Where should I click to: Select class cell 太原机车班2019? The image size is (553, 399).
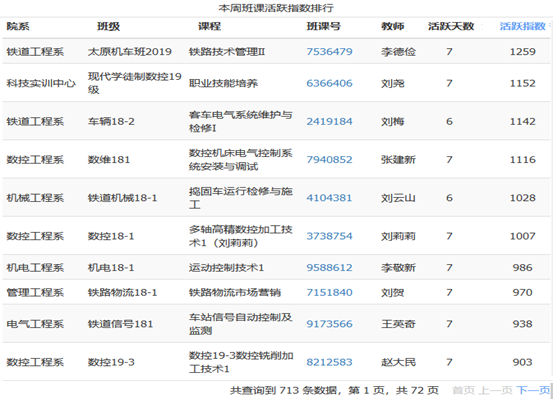pos(129,52)
